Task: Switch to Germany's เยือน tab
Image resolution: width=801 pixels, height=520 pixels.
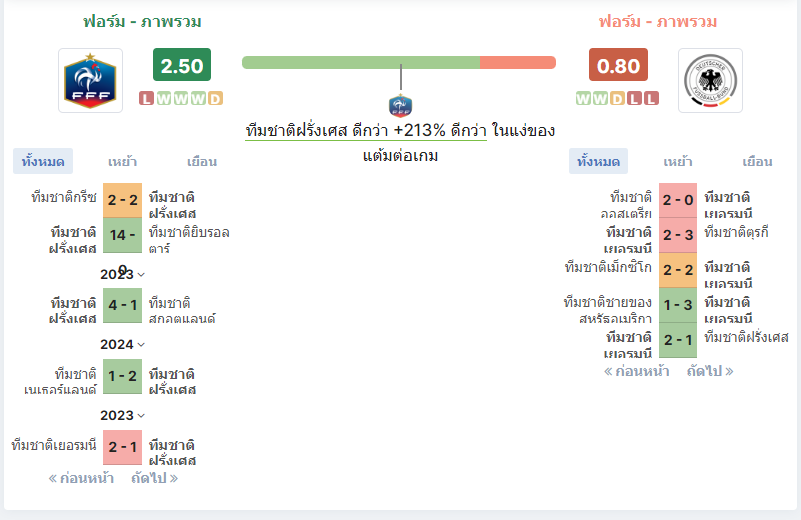Action: pos(758,161)
